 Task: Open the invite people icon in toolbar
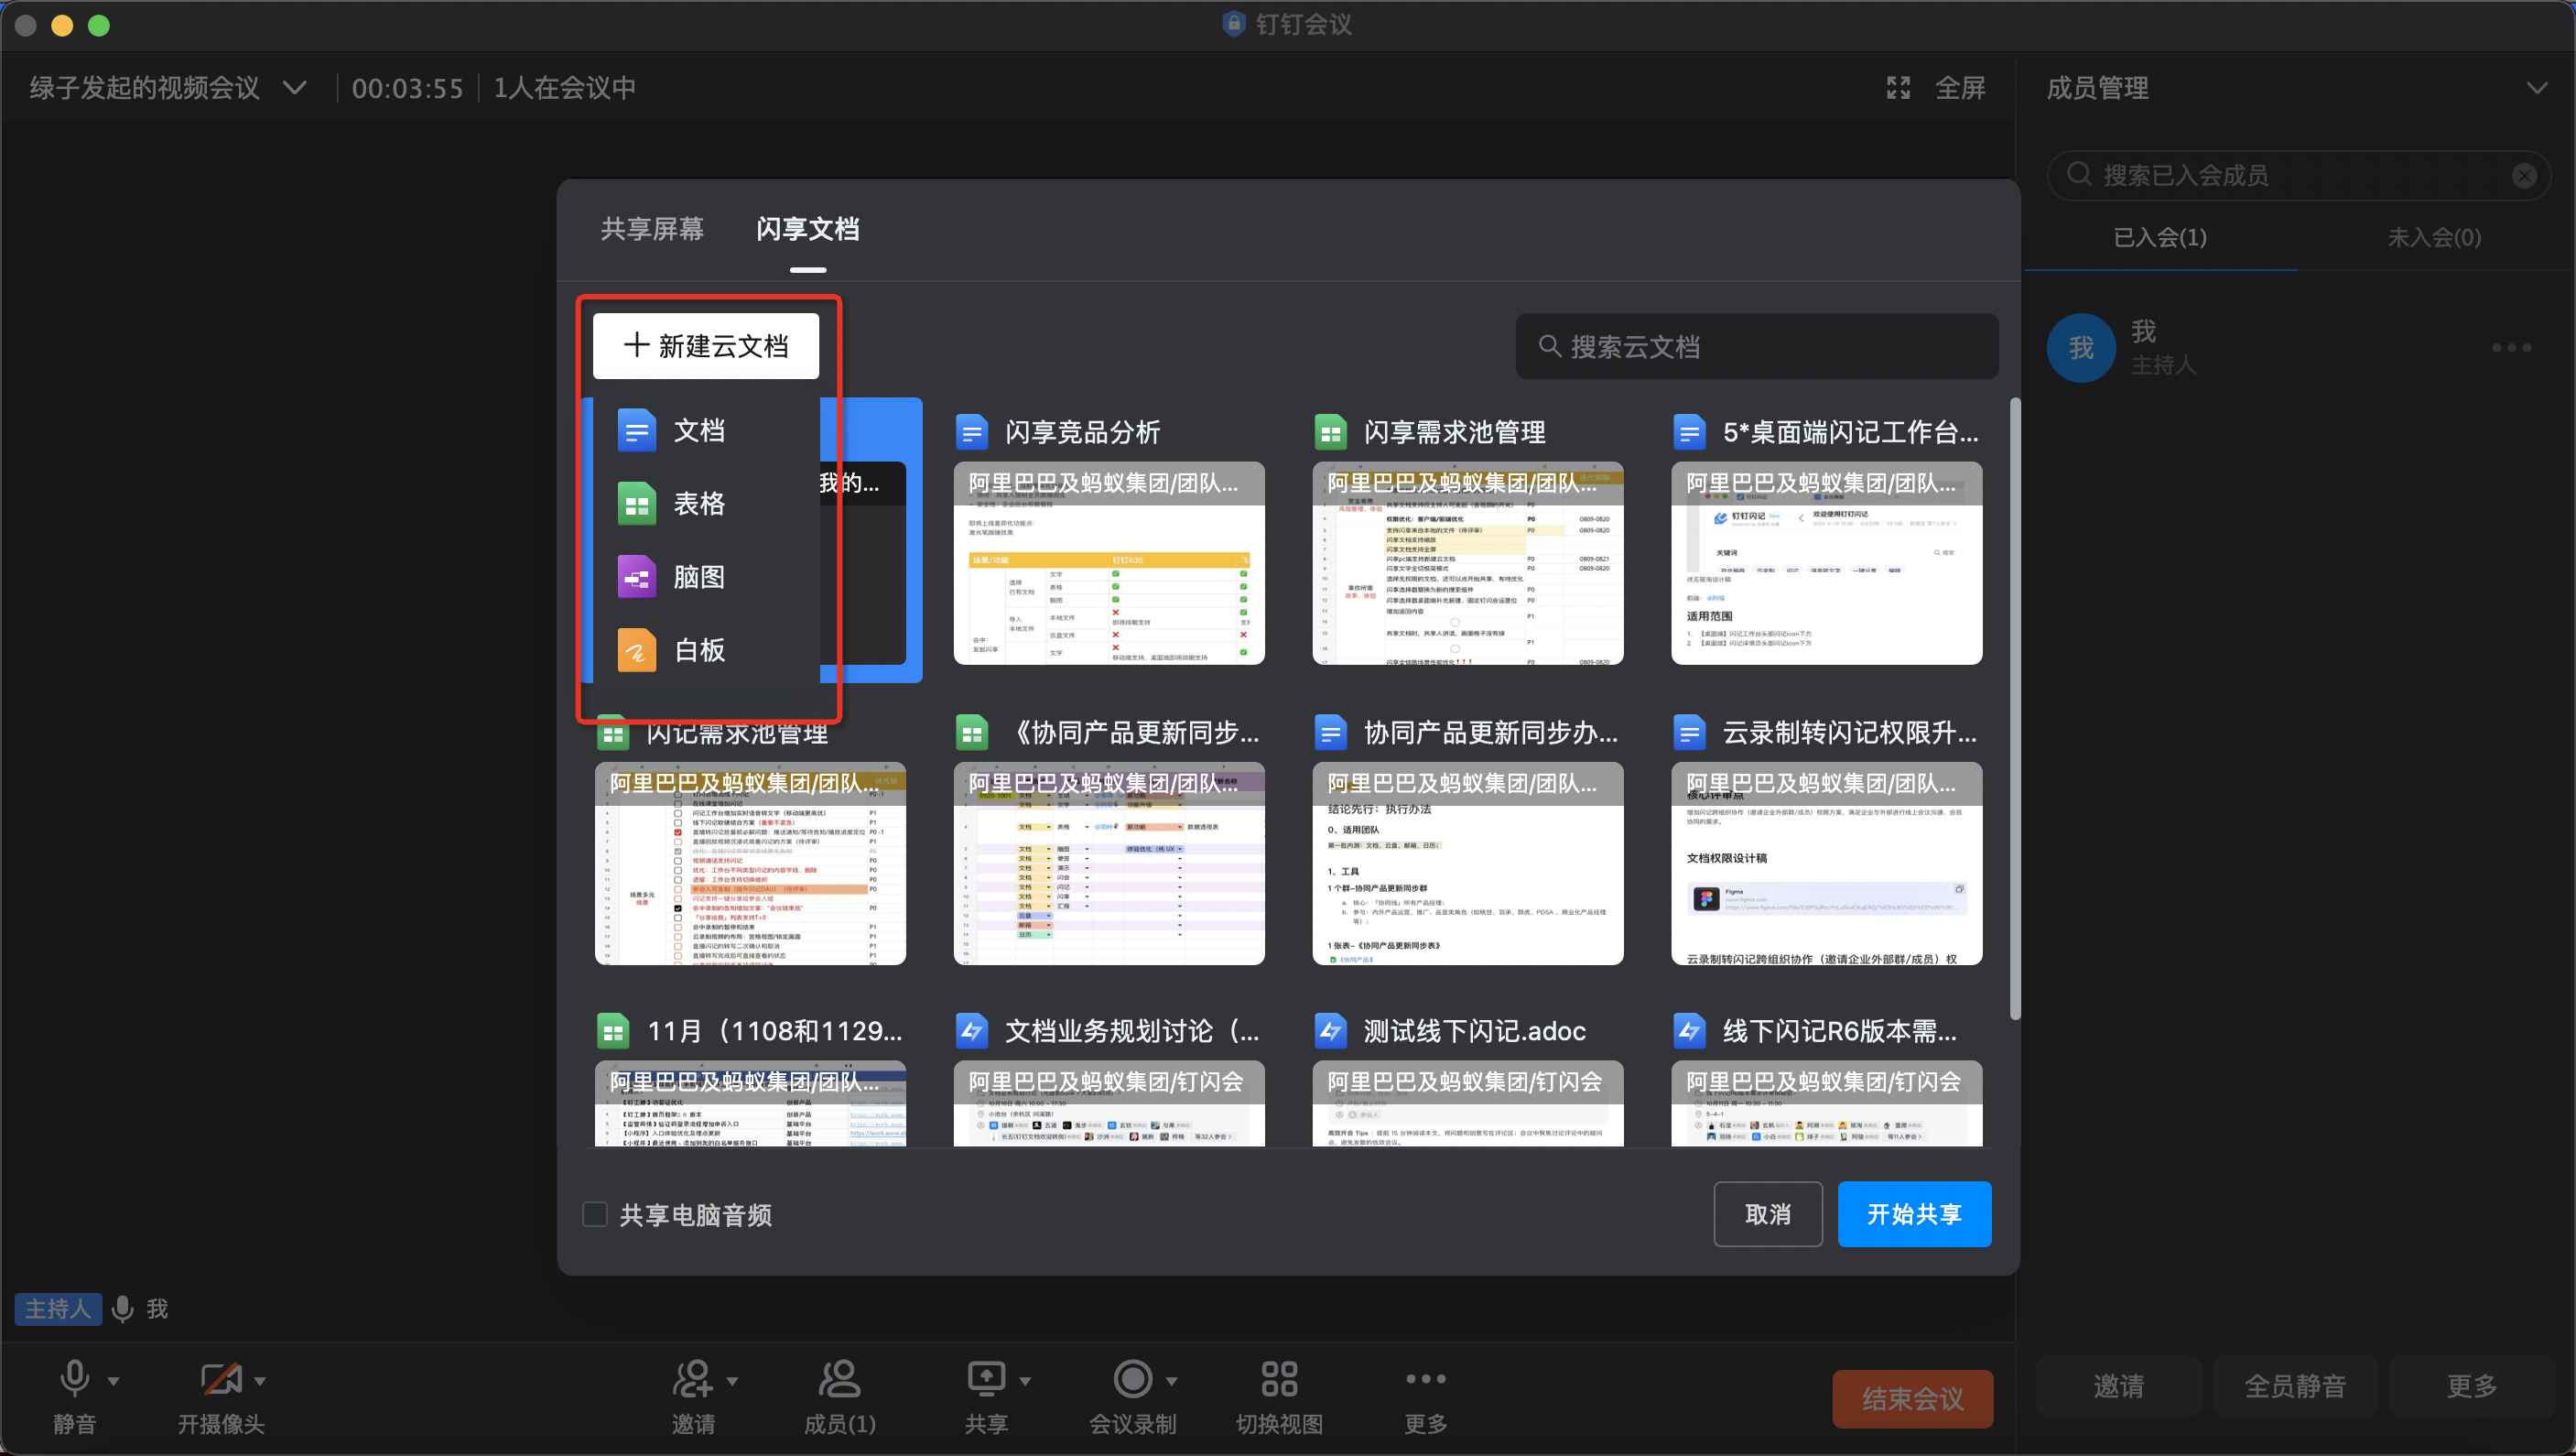[692, 1379]
